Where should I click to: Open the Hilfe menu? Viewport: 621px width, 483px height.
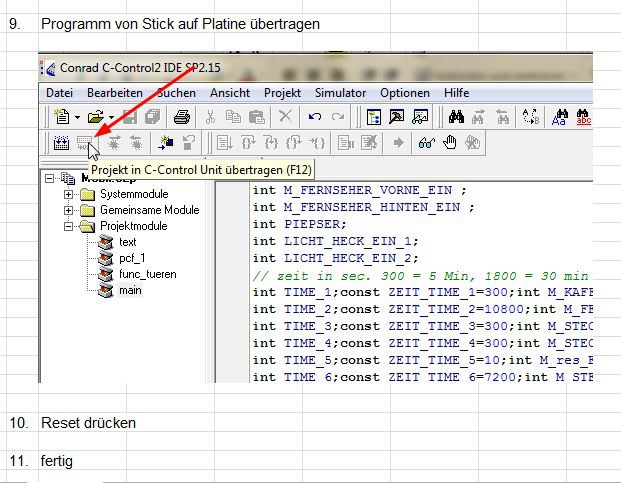457,93
